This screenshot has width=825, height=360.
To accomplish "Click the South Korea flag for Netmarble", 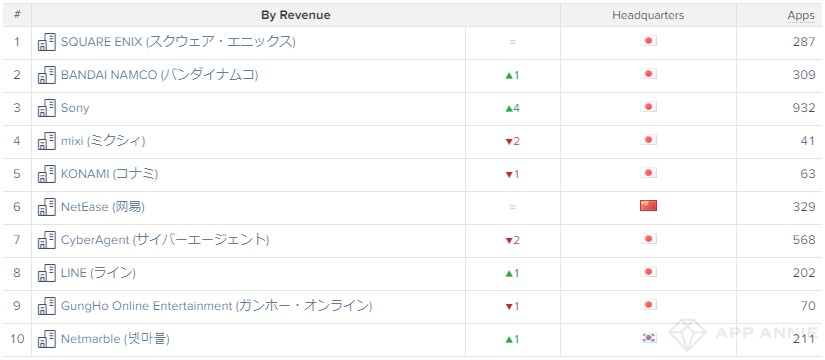I will 648,338.
